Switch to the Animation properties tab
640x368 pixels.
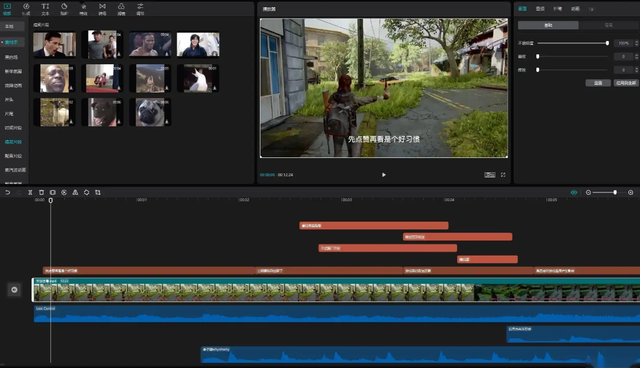point(575,9)
